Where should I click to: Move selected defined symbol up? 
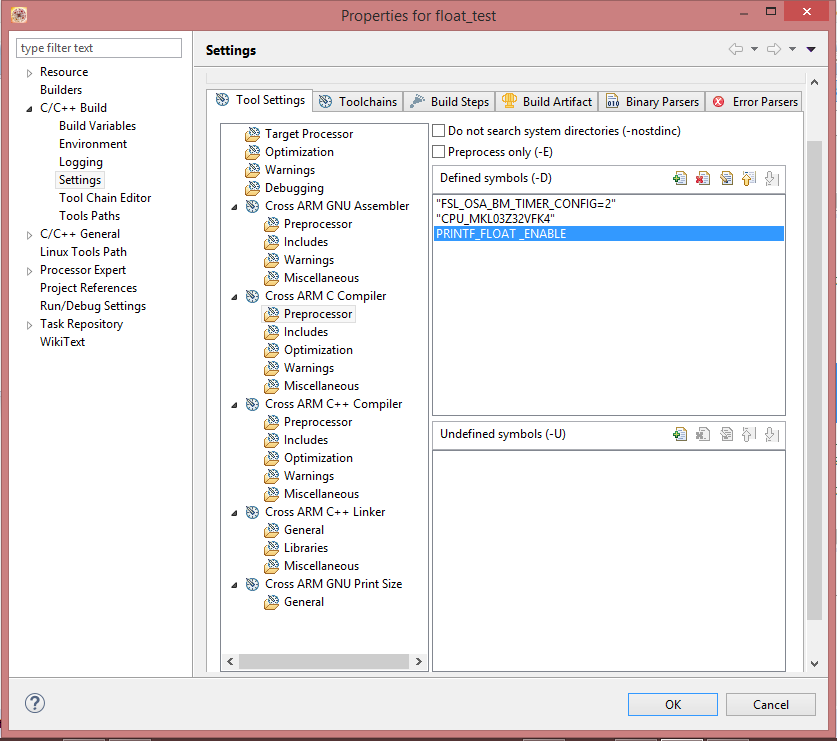coord(748,178)
